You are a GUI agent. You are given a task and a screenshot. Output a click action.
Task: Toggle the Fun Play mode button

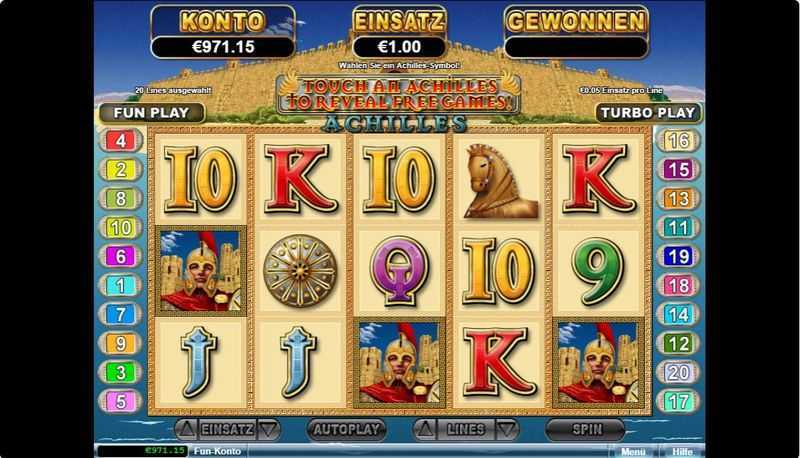click(152, 113)
